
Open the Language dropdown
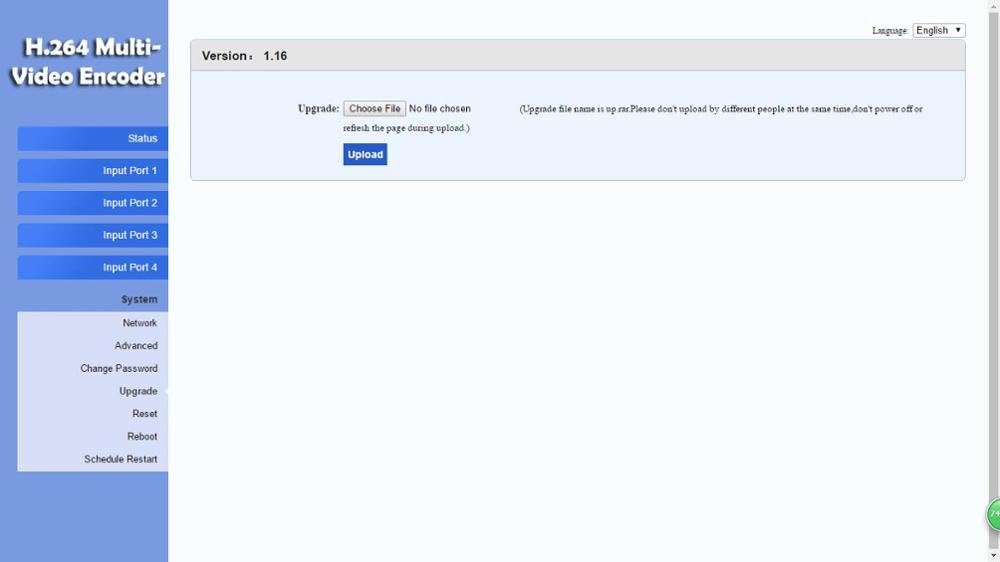click(x=939, y=30)
